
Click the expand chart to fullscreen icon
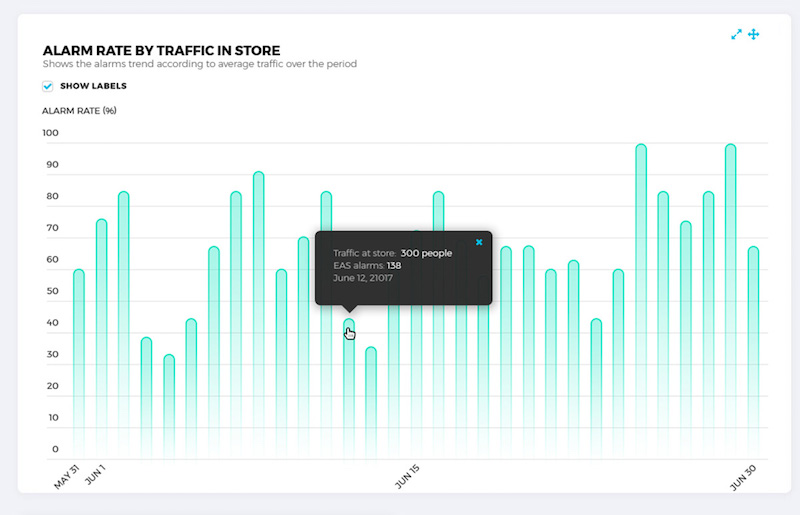point(736,34)
